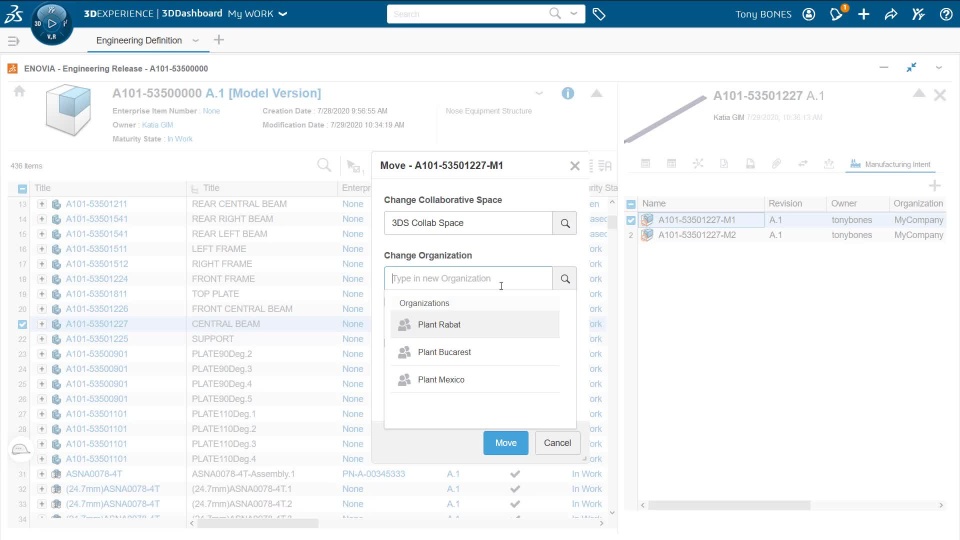
Task: Open the A101-53501811 TOP PLATE link
Action: click(97, 294)
